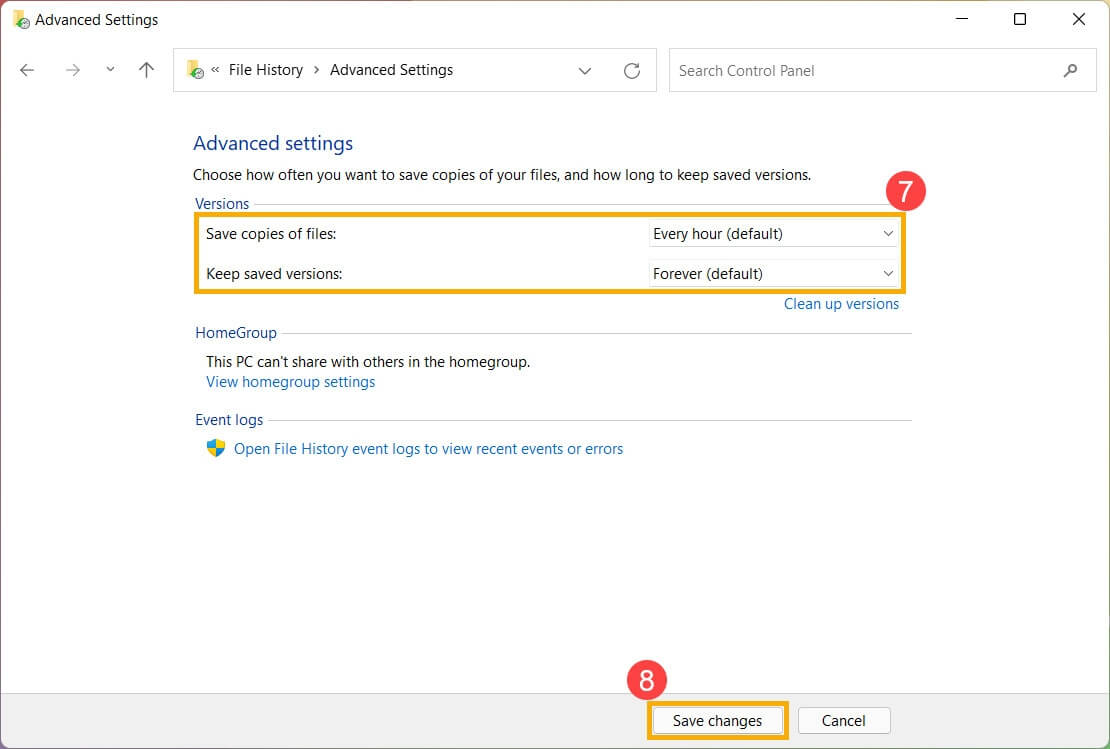The width and height of the screenshot is (1110, 749).
Task: Click the folder icon in address bar
Action: [x=195, y=70]
